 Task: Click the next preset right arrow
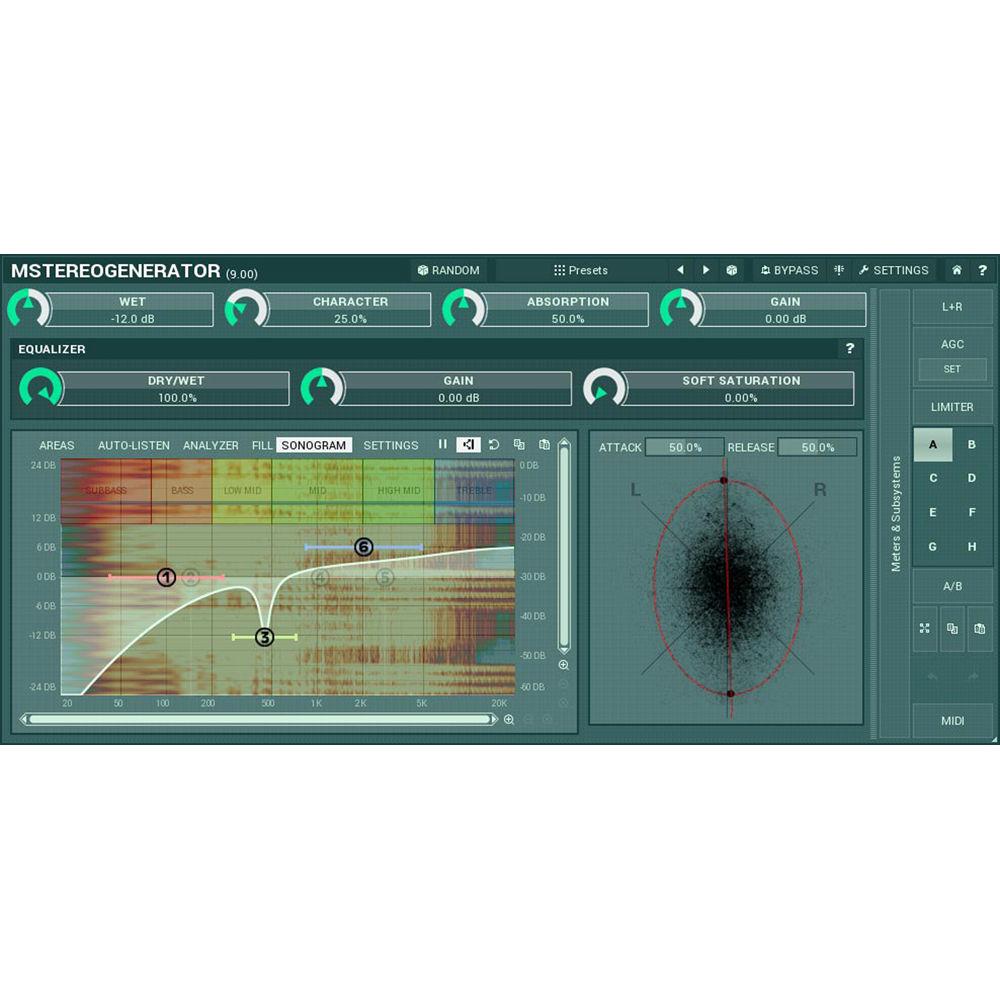coord(706,270)
